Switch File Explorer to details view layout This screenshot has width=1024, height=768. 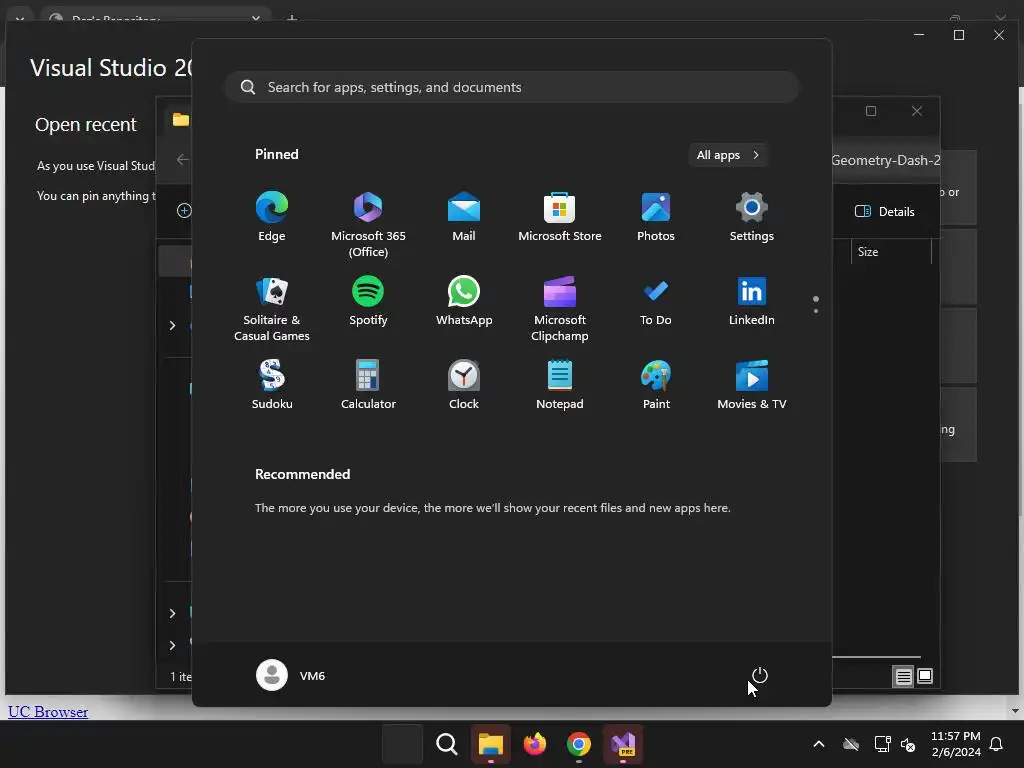point(903,677)
